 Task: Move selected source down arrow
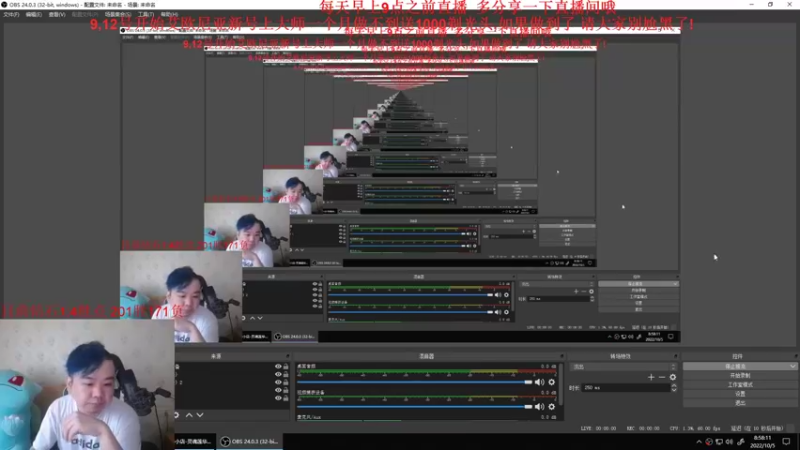(x=200, y=415)
